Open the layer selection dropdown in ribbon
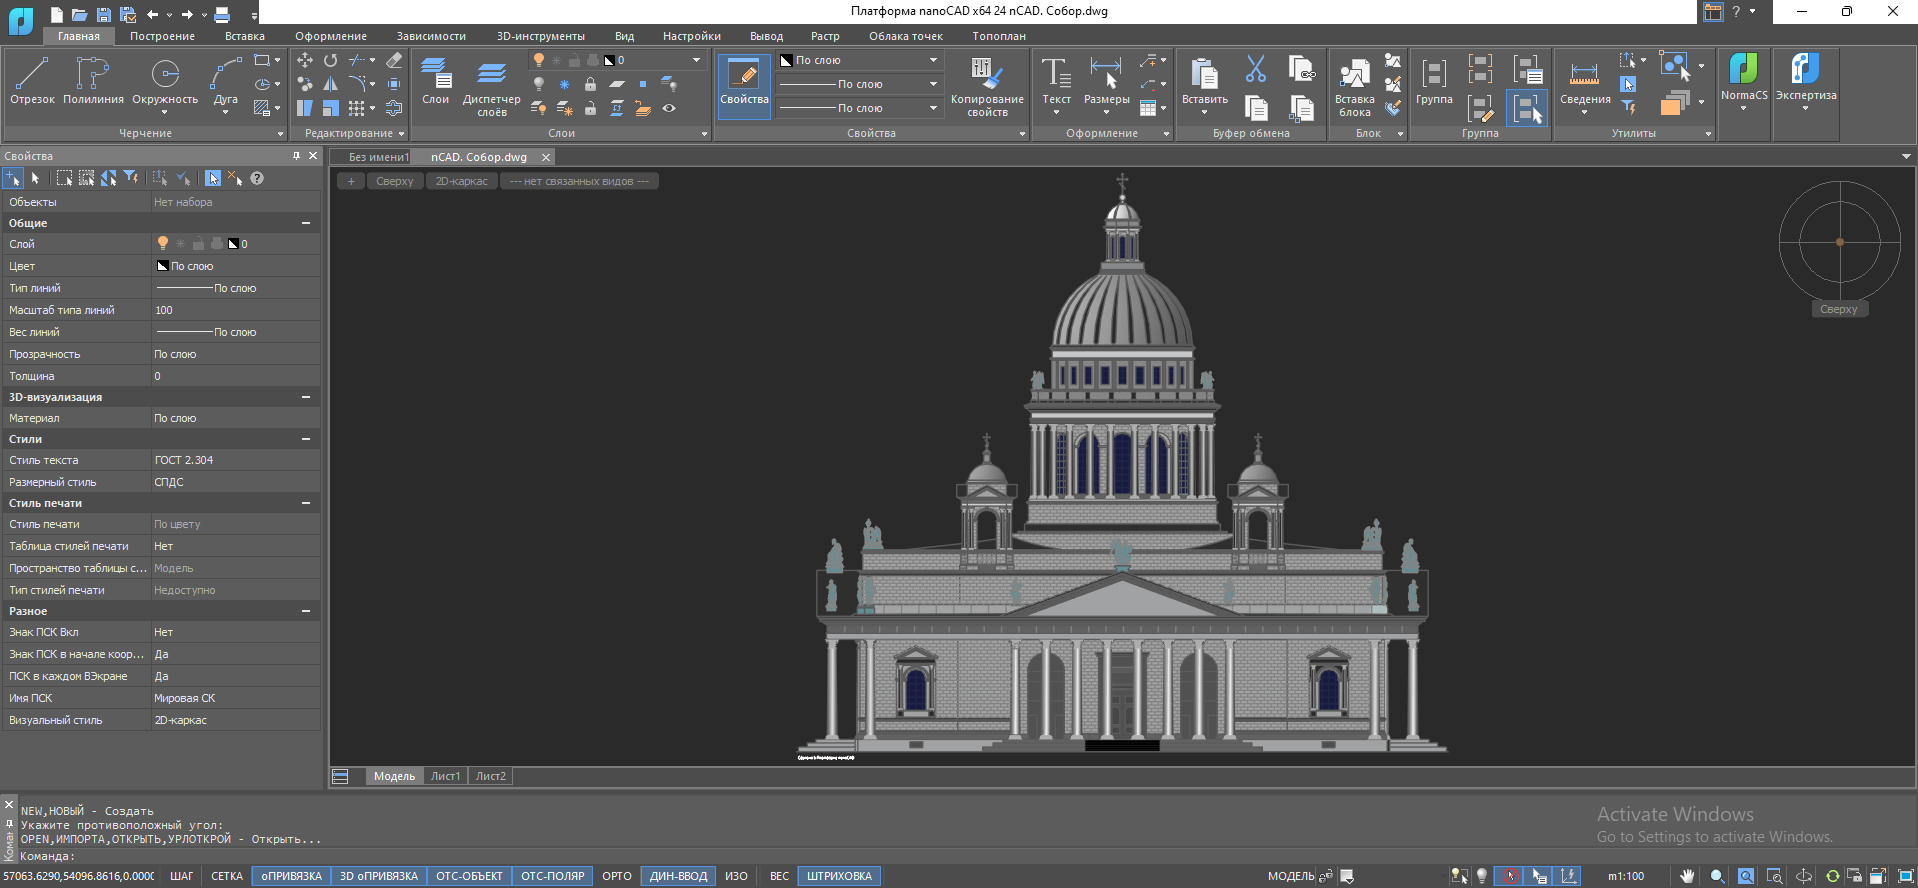This screenshot has height=888, width=1918. tap(696, 60)
